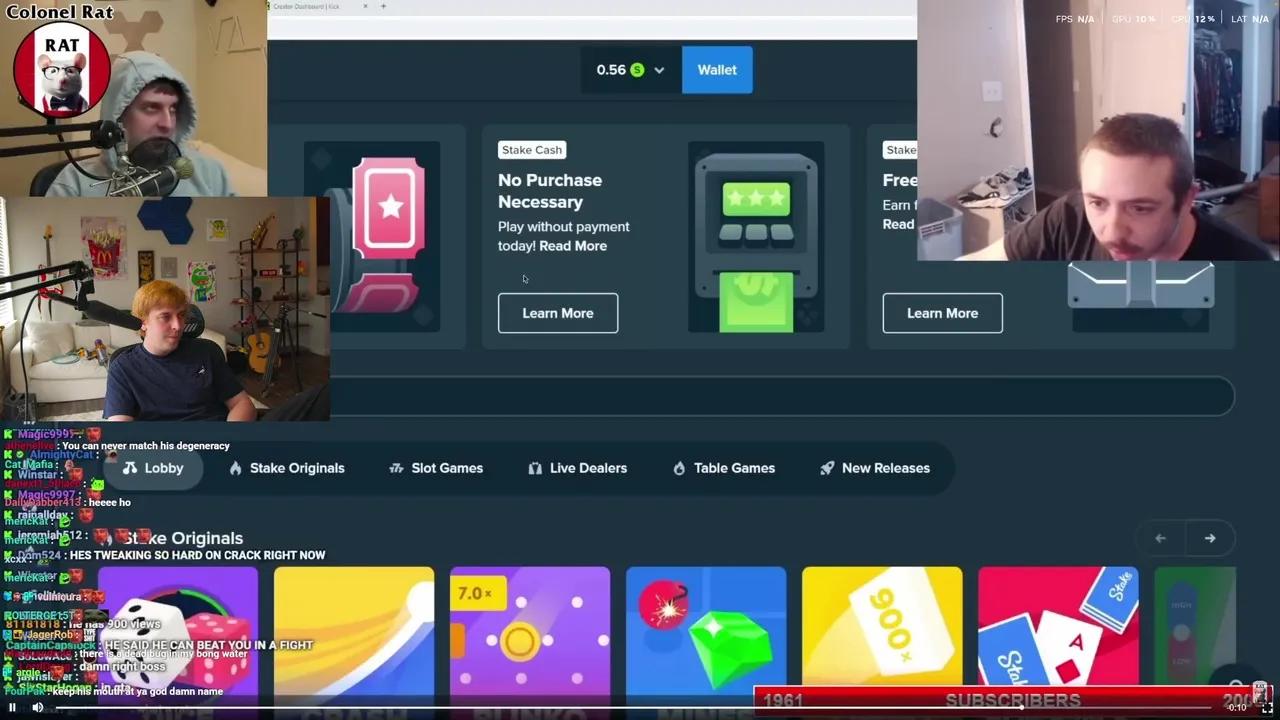
Task: Click the Stake Cash tag on the No Purchase Necessary card
Action: tap(532, 150)
